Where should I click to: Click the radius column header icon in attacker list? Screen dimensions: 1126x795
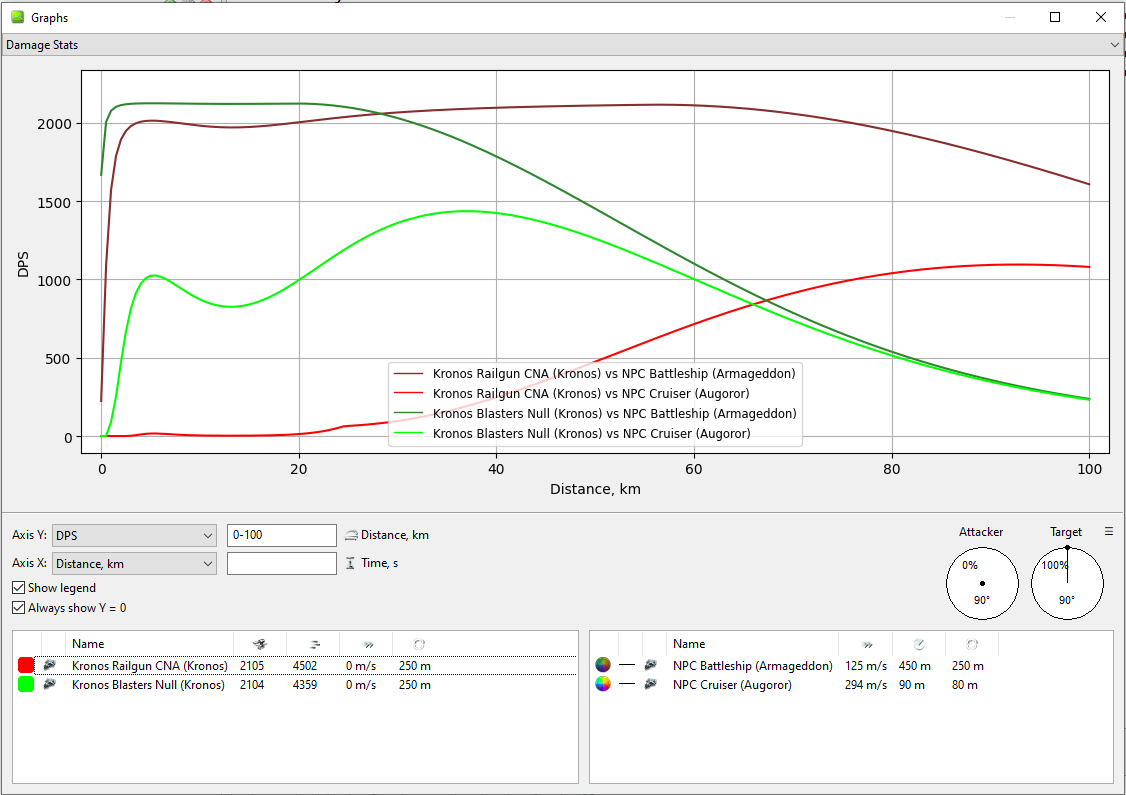click(419, 644)
